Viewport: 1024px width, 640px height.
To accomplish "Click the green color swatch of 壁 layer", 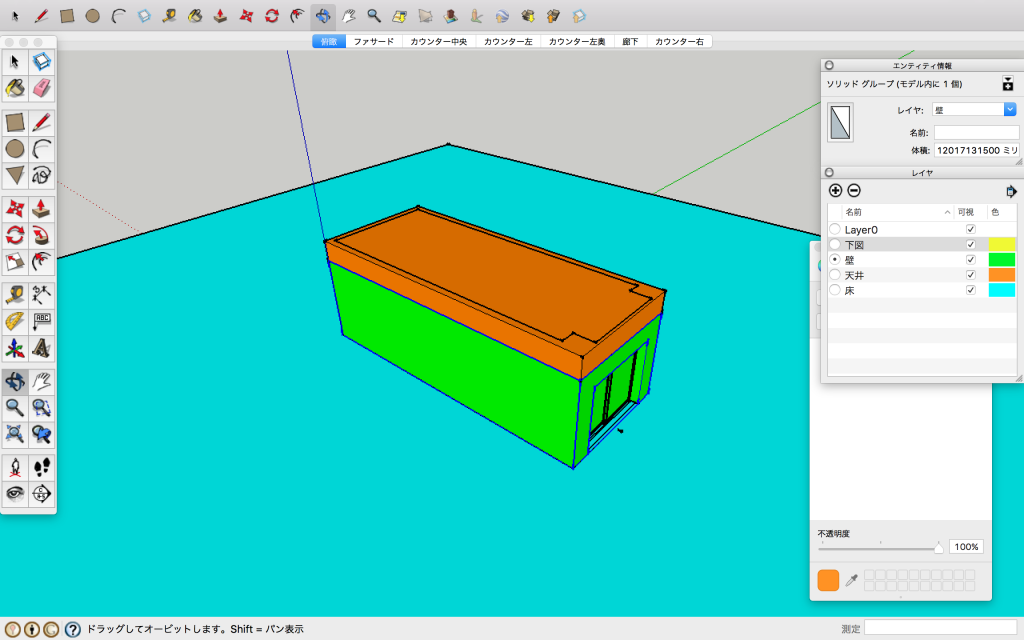I will click(1002, 260).
